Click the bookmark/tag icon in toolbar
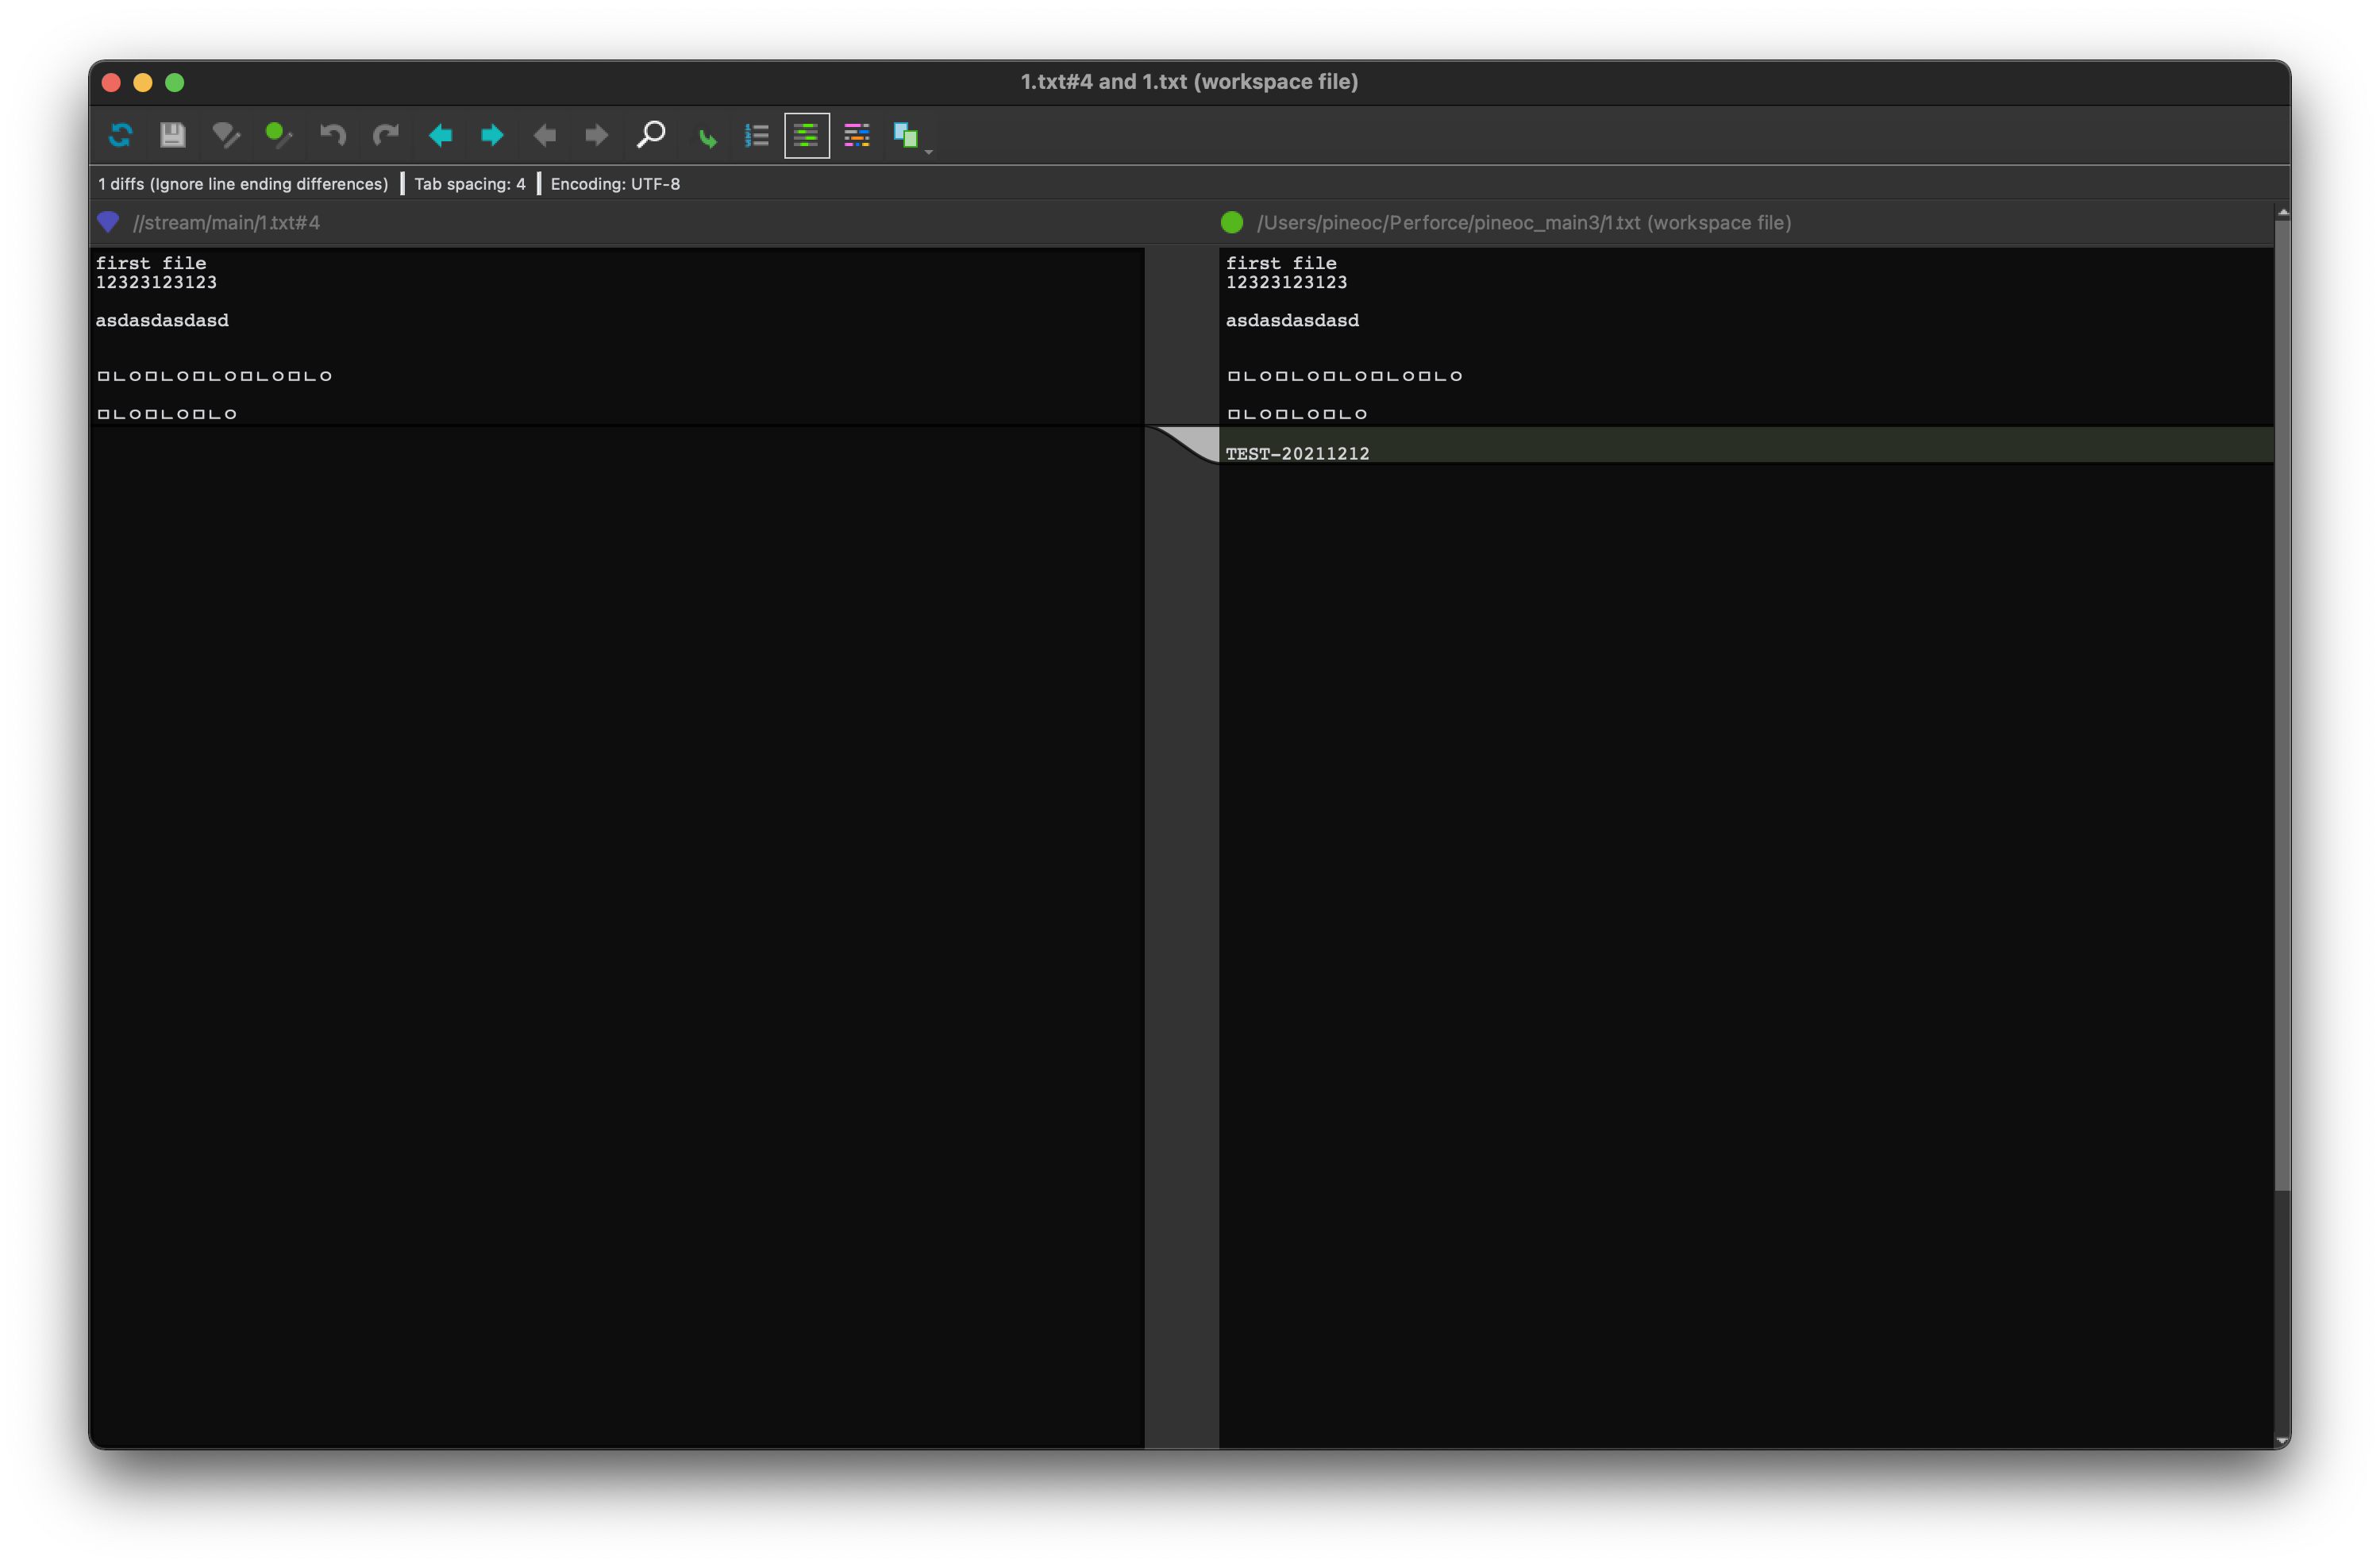This screenshot has height=1567, width=2380. (224, 135)
